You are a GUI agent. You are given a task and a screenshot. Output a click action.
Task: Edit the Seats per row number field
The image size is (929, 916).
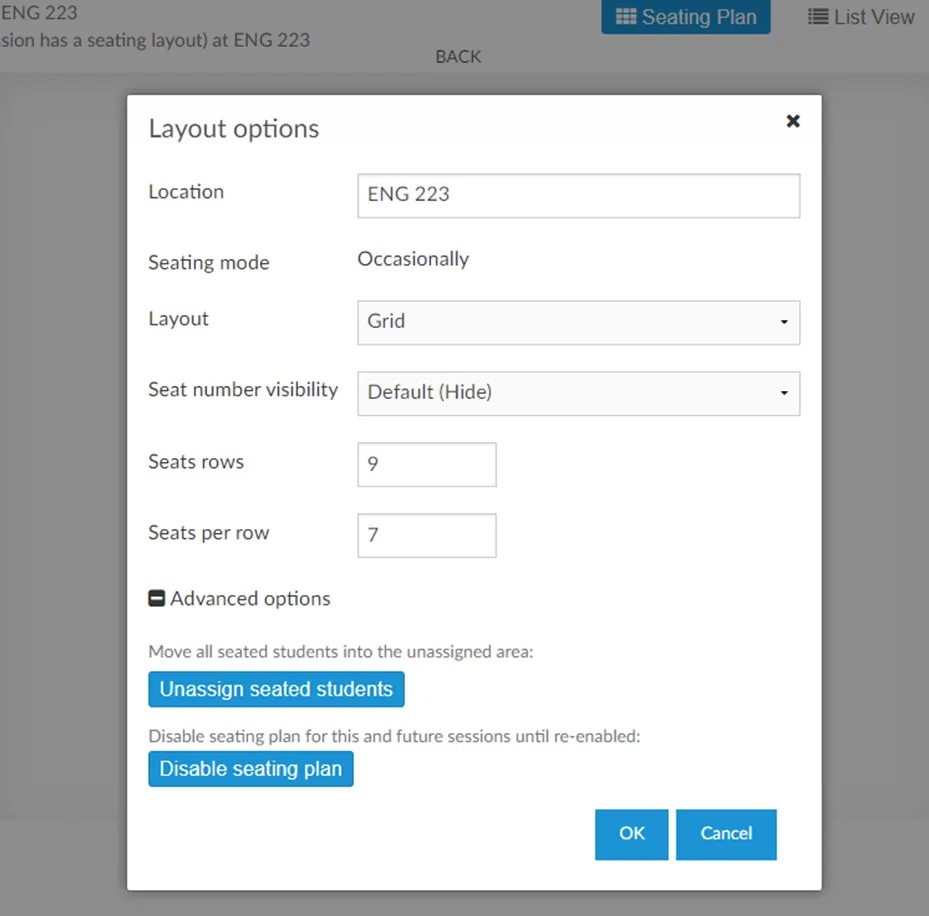(x=427, y=536)
